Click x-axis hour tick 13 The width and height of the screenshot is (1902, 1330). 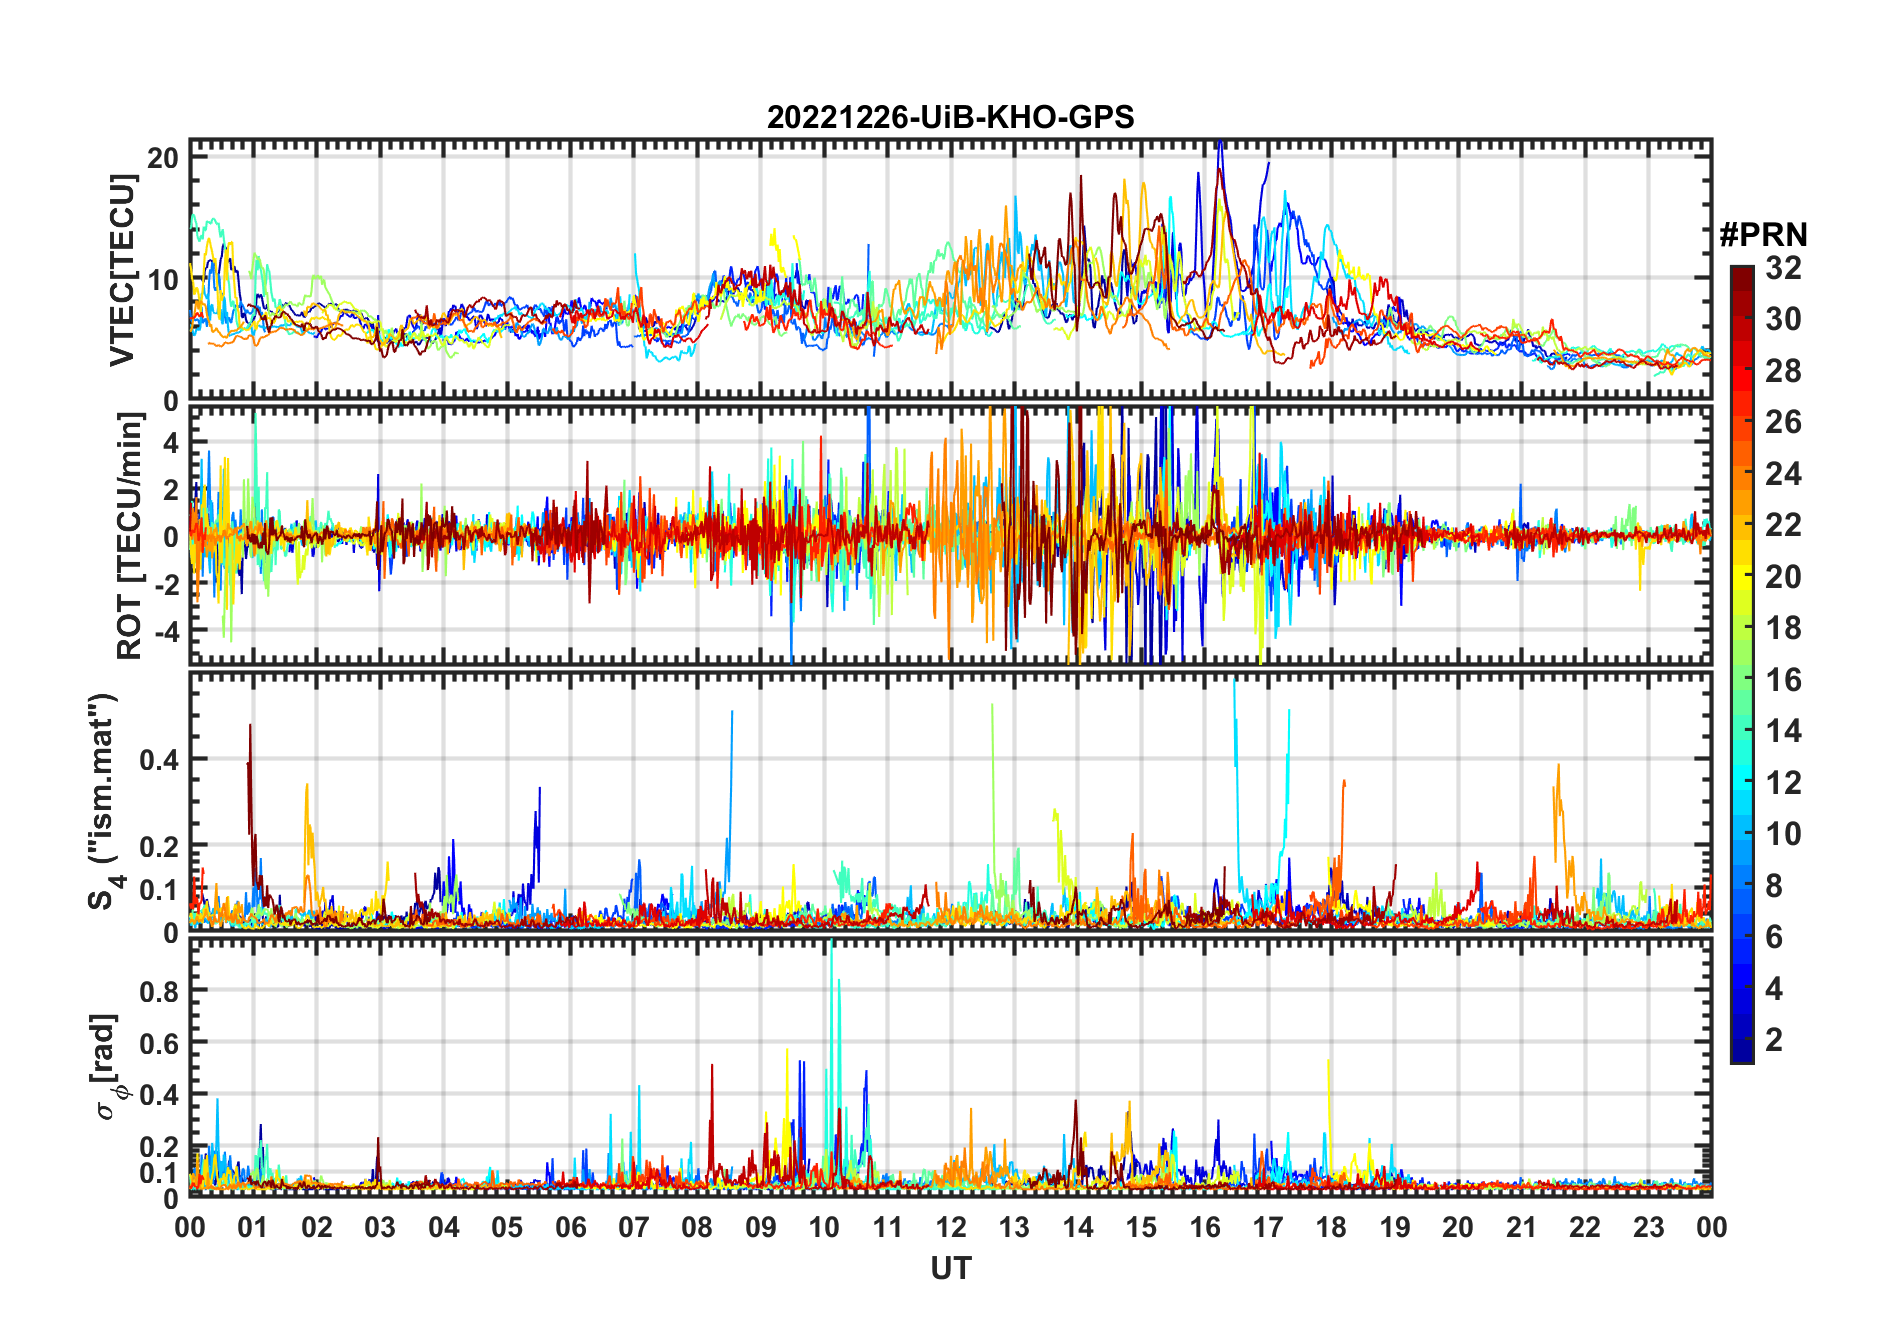pos(1014,1227)
